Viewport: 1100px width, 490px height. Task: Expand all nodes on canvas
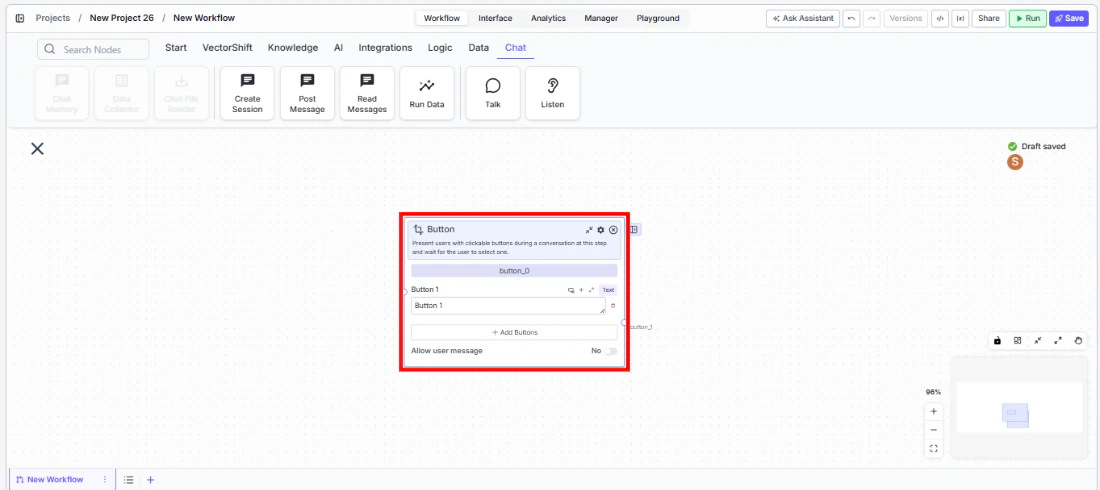click(x=1058, y=340)
